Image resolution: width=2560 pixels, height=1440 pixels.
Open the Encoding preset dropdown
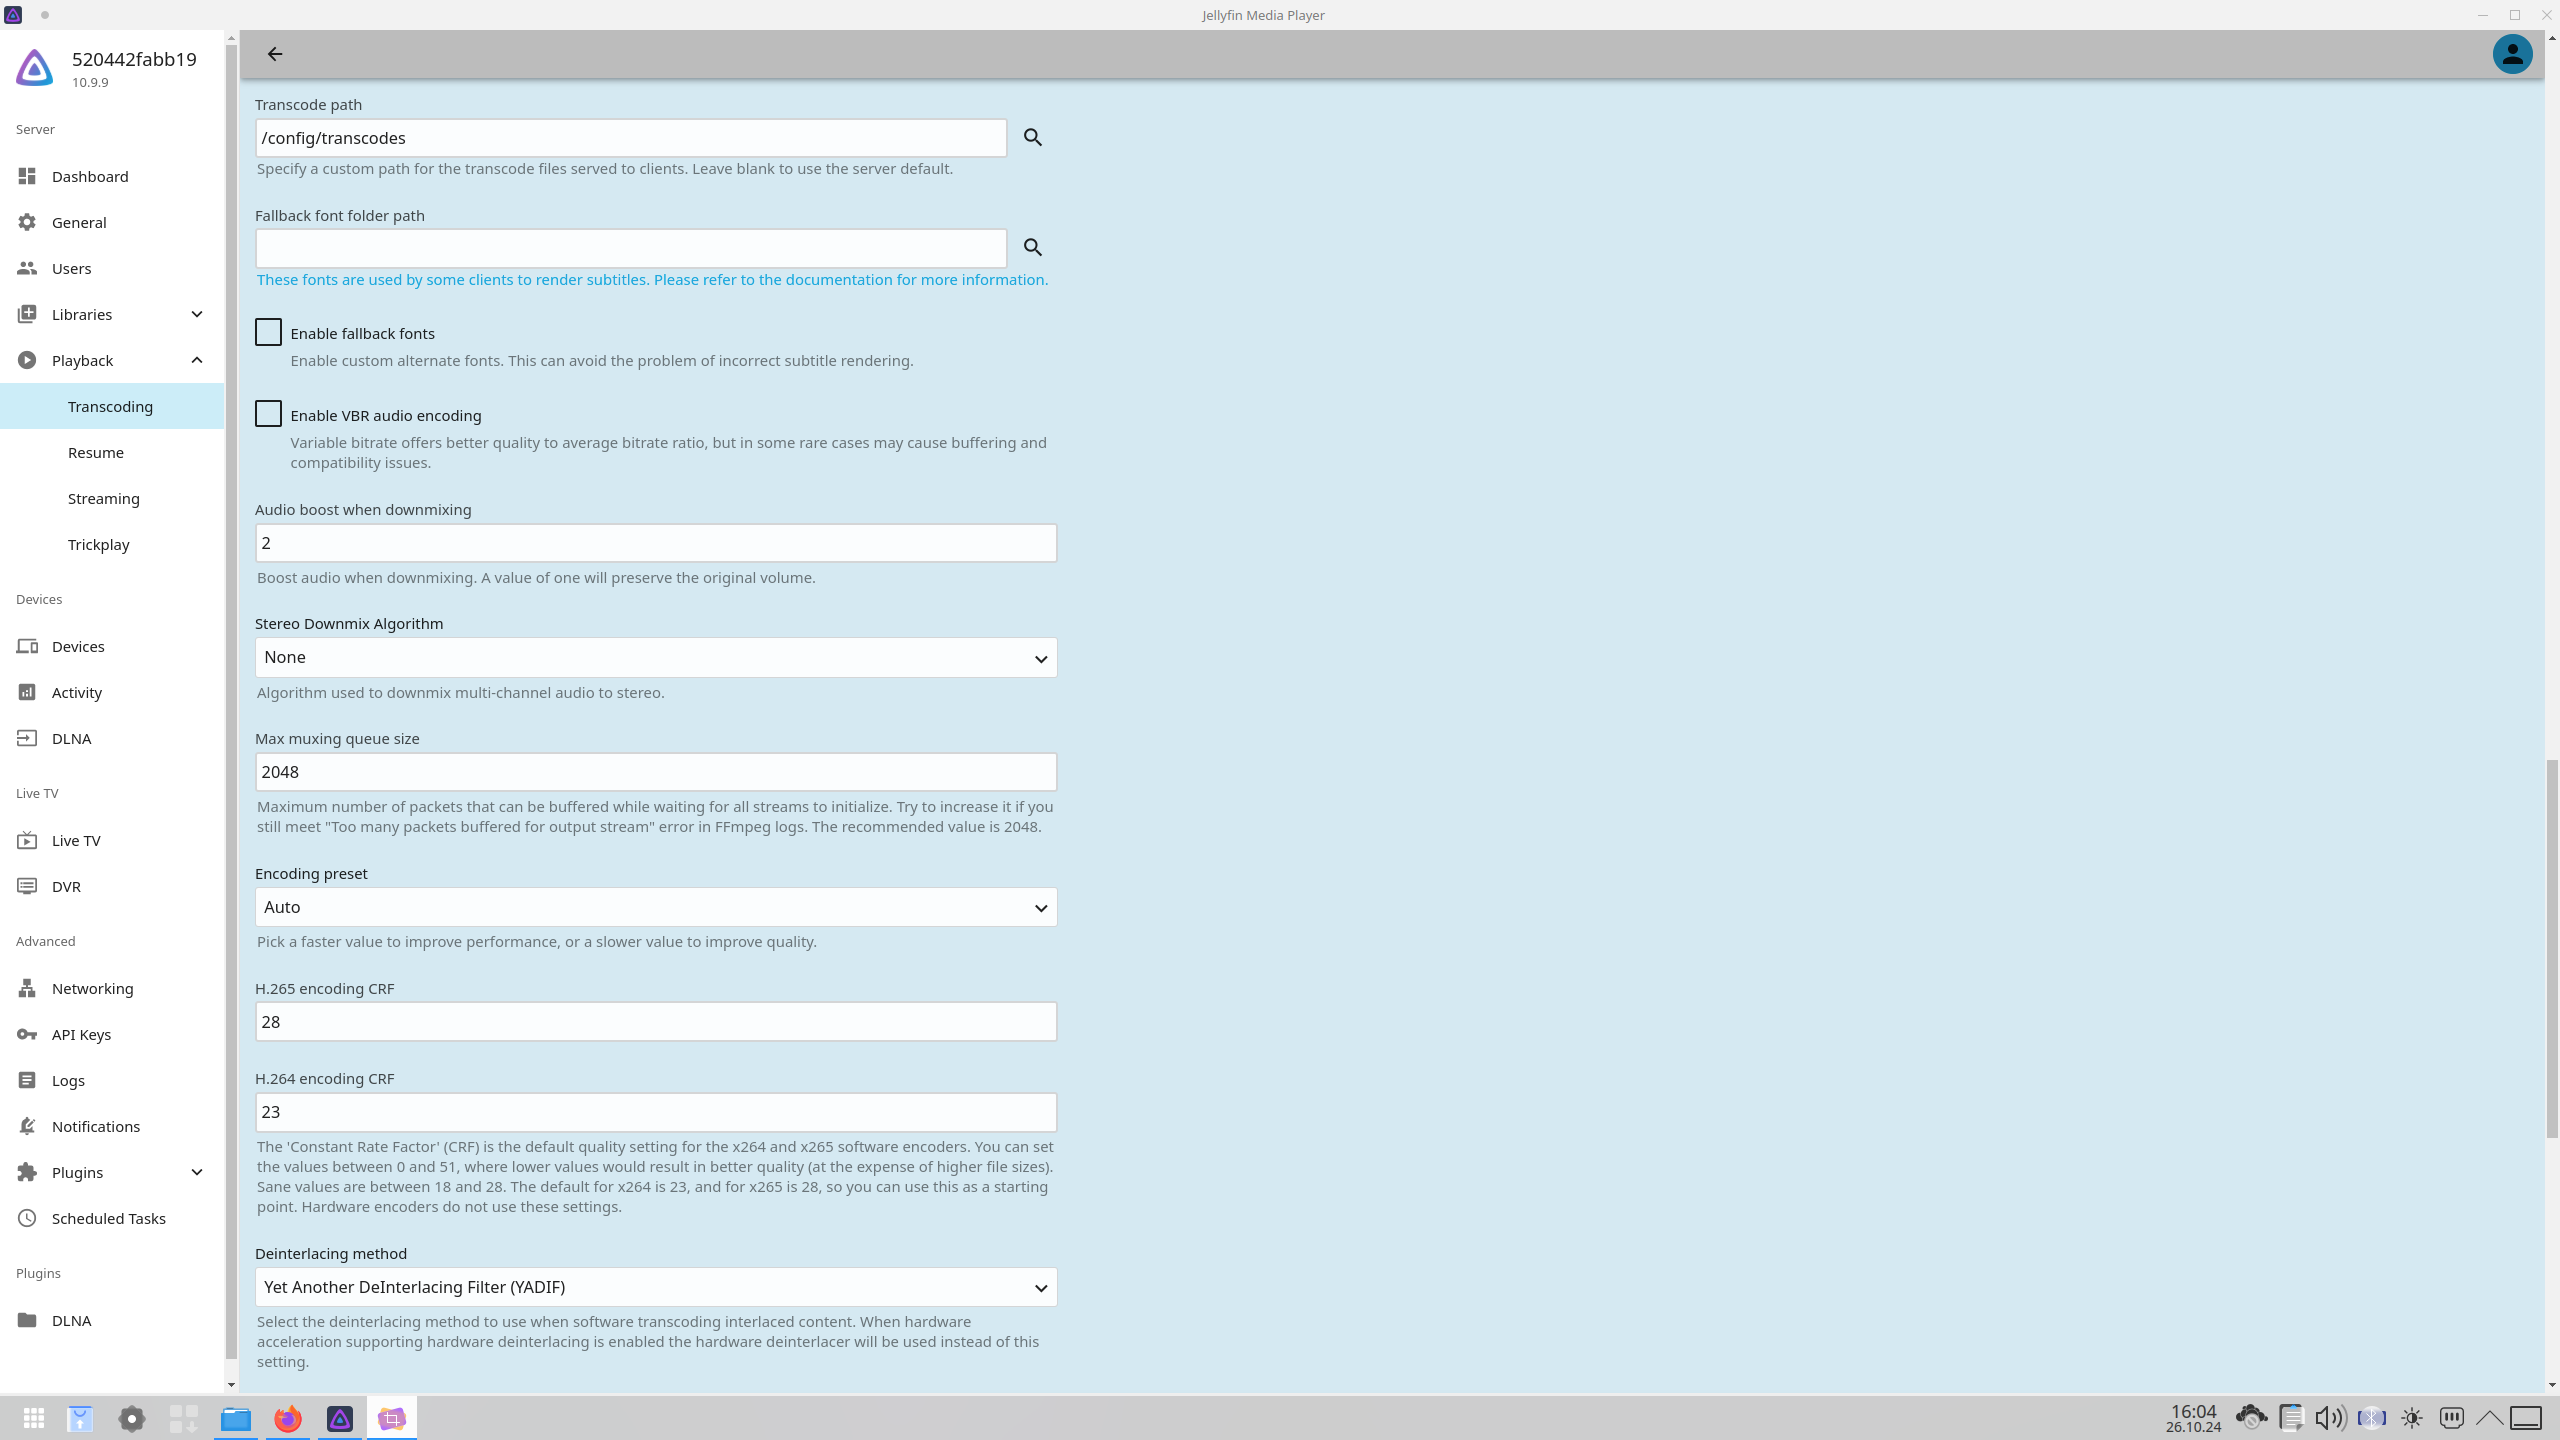pyautogui.click(x=655, y=907)
